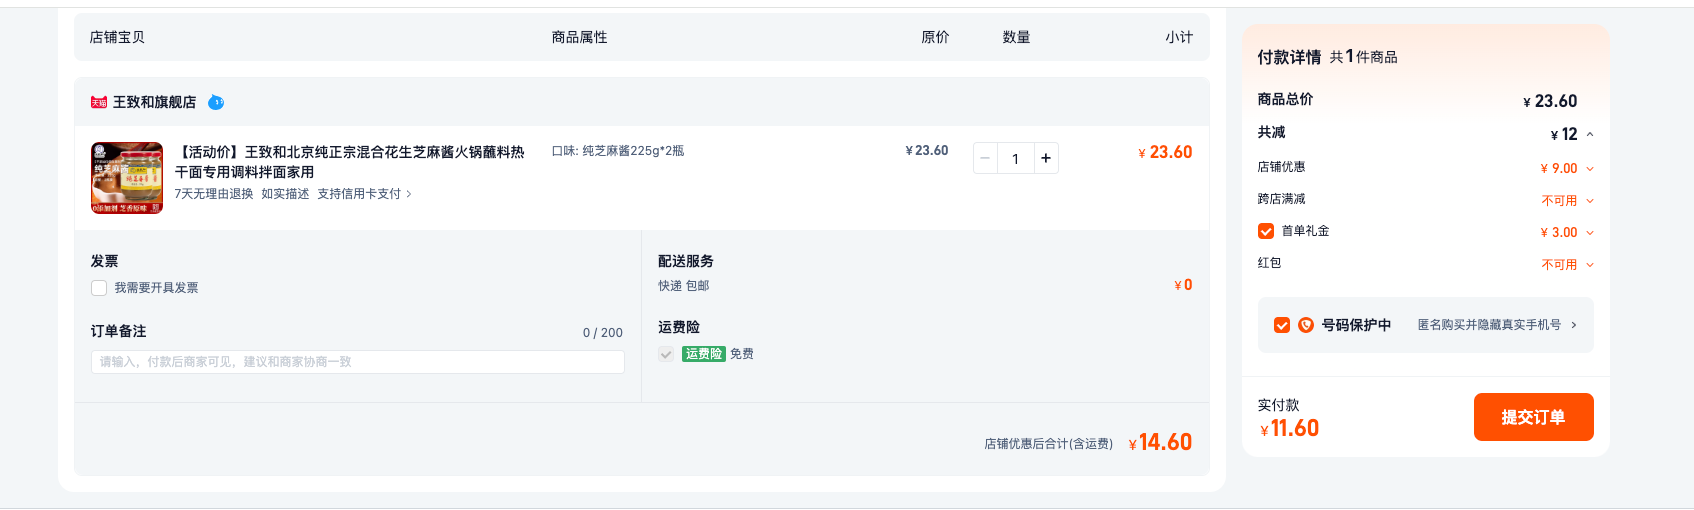Expand the 红包 不可用 dropdown
Screen dimensions: 1694x510
coord(1590,265)
